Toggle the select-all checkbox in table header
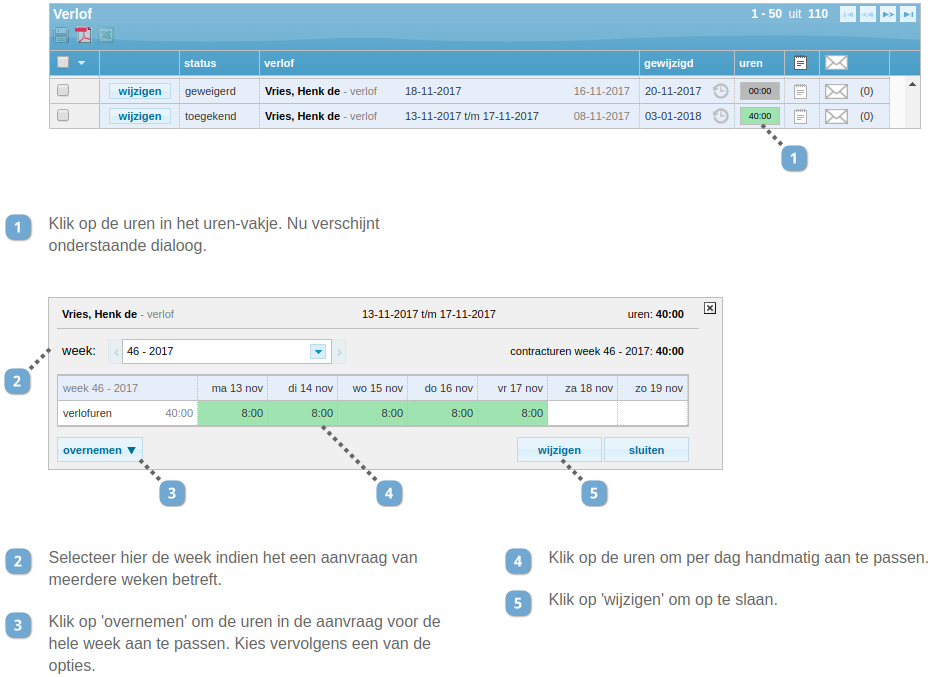Image resolution: width=930 pixels, height=677 pixels. click(63, 62)
